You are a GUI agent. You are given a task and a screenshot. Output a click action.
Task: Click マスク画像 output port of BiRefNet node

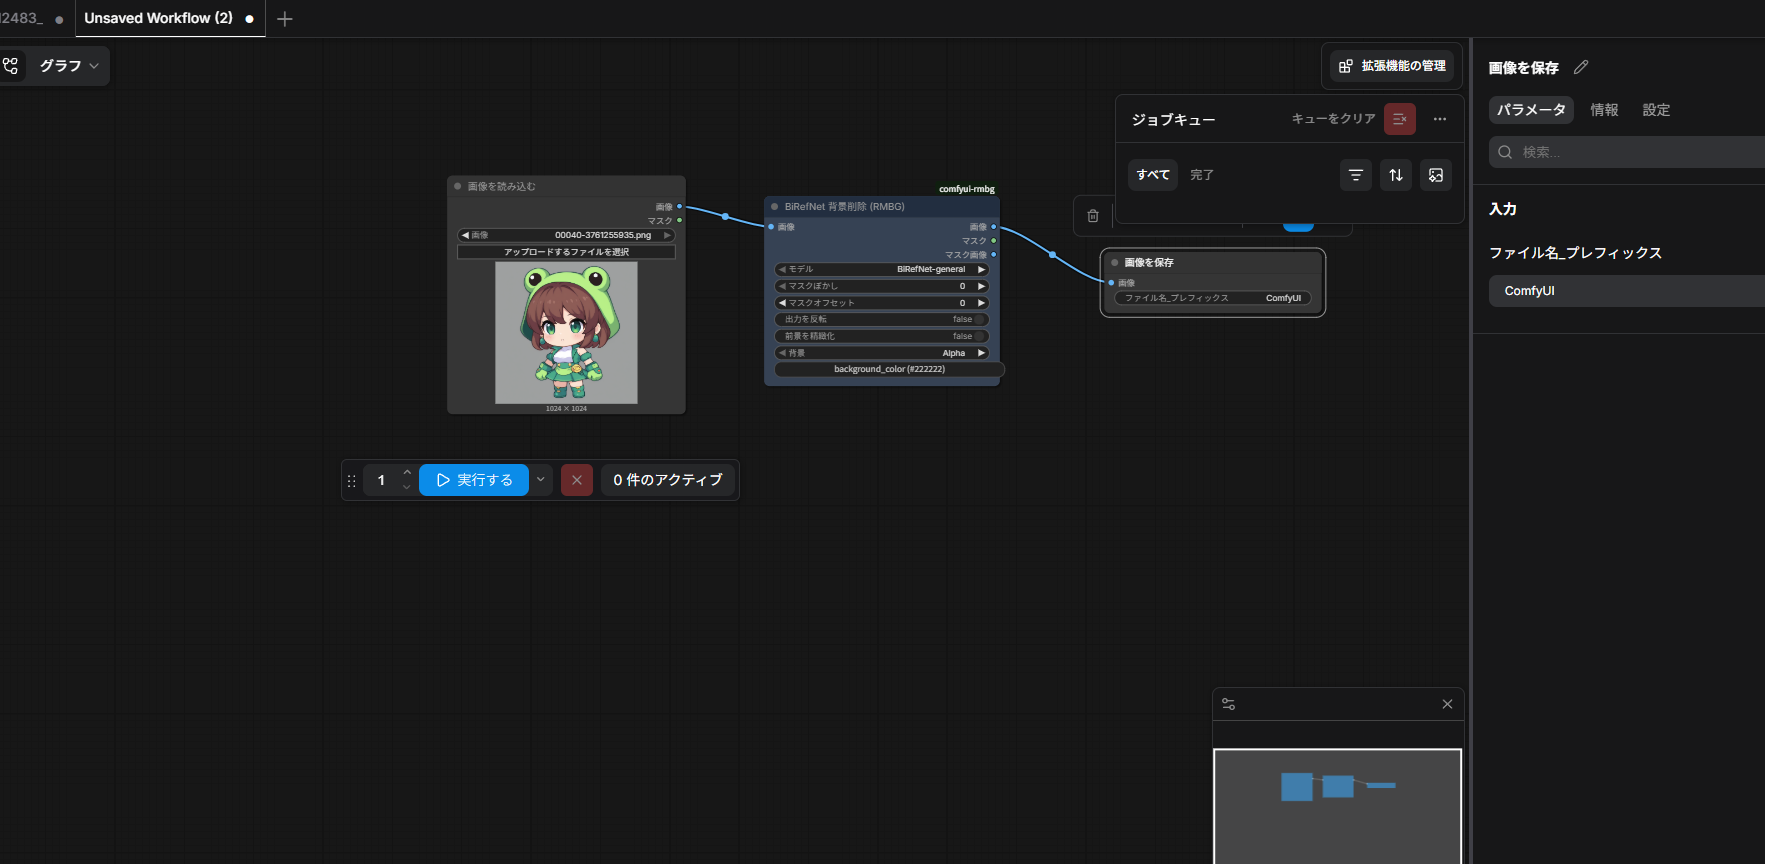click(x=993, y=255)
